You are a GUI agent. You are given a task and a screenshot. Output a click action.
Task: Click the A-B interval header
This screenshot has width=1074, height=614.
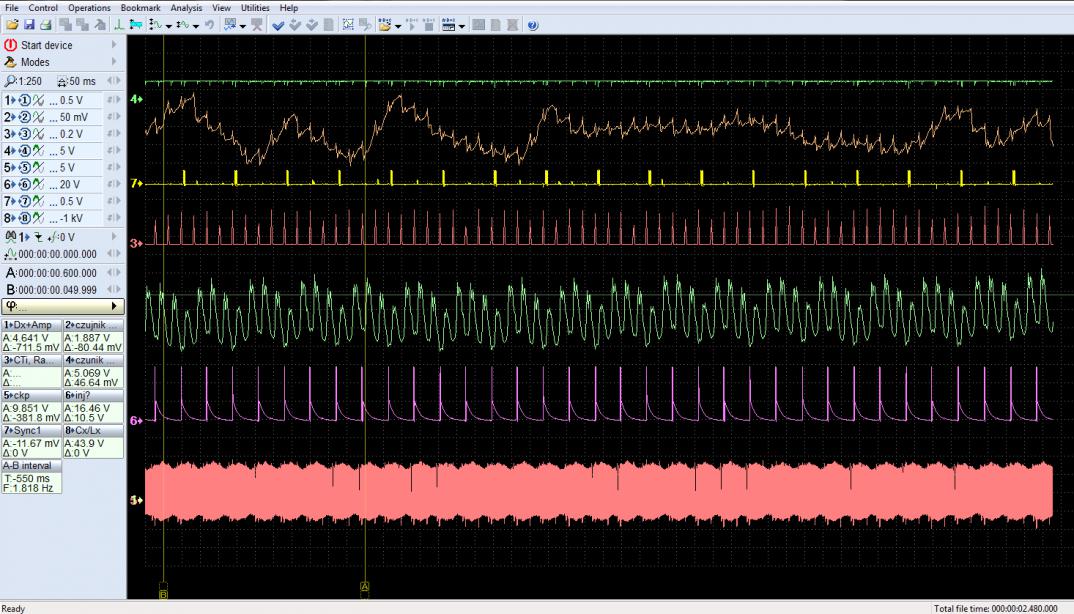click(x=31, y=465)
